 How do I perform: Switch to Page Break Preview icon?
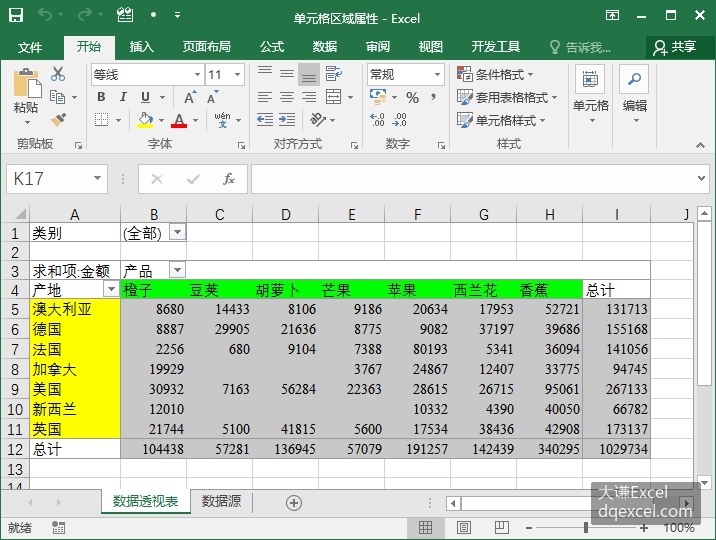(x=501, y=528)
